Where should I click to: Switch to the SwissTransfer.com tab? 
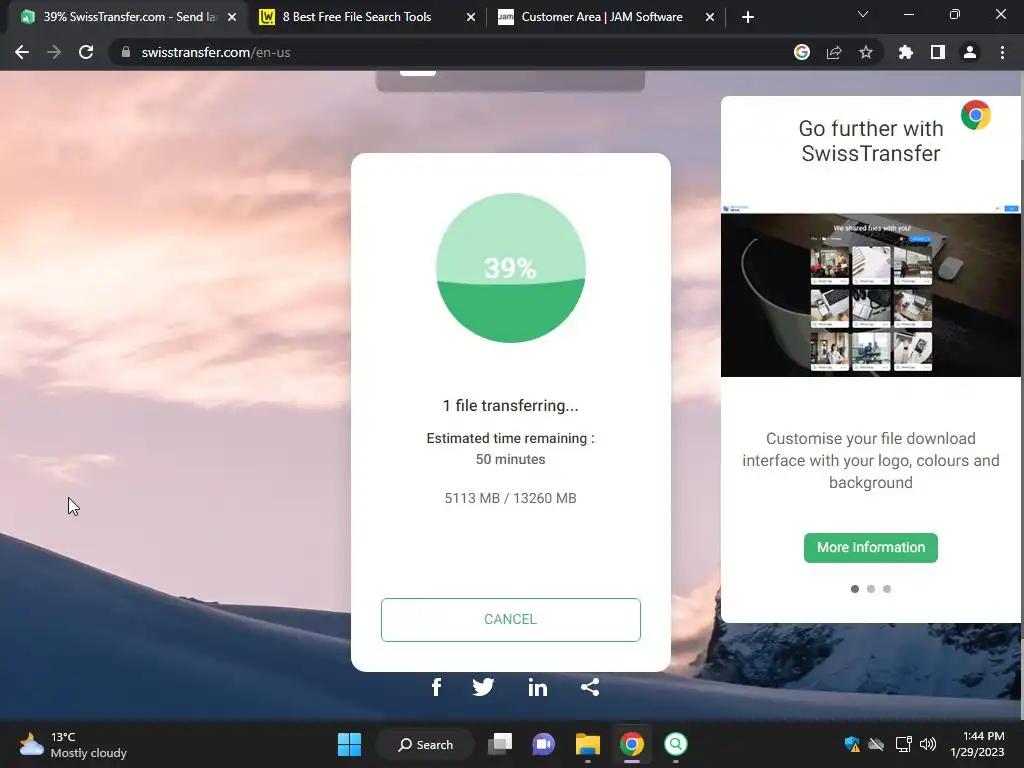129,17
